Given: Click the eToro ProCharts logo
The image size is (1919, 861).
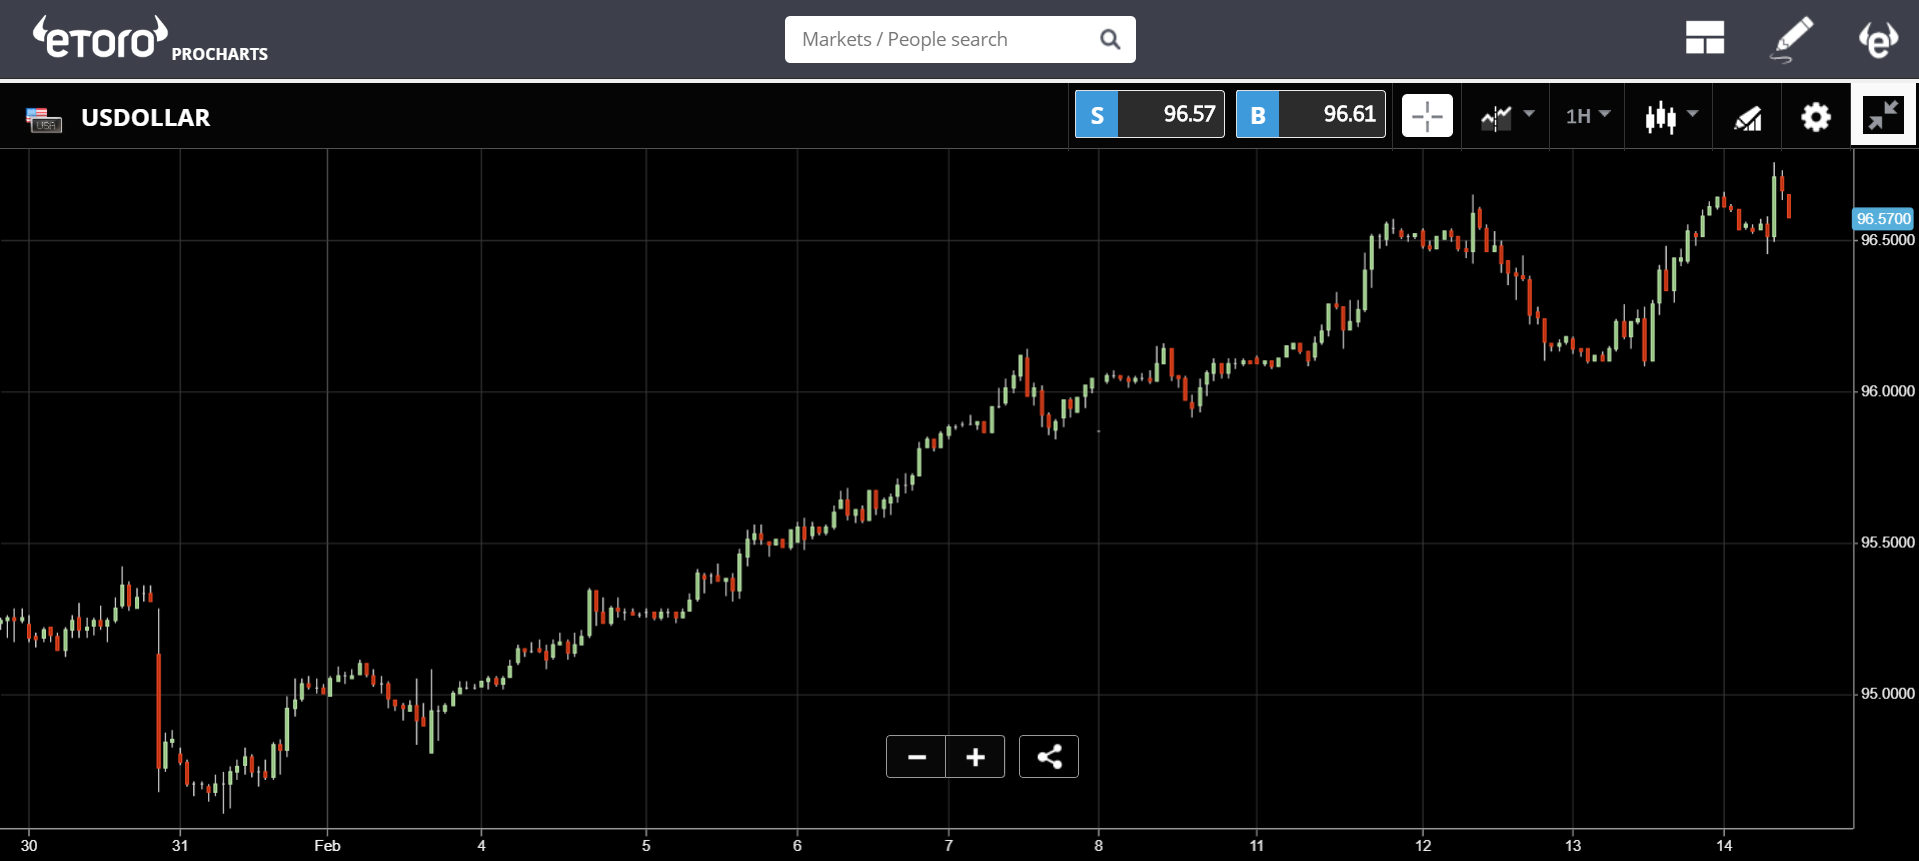Looking at the screenshot, I should (150, 39).
